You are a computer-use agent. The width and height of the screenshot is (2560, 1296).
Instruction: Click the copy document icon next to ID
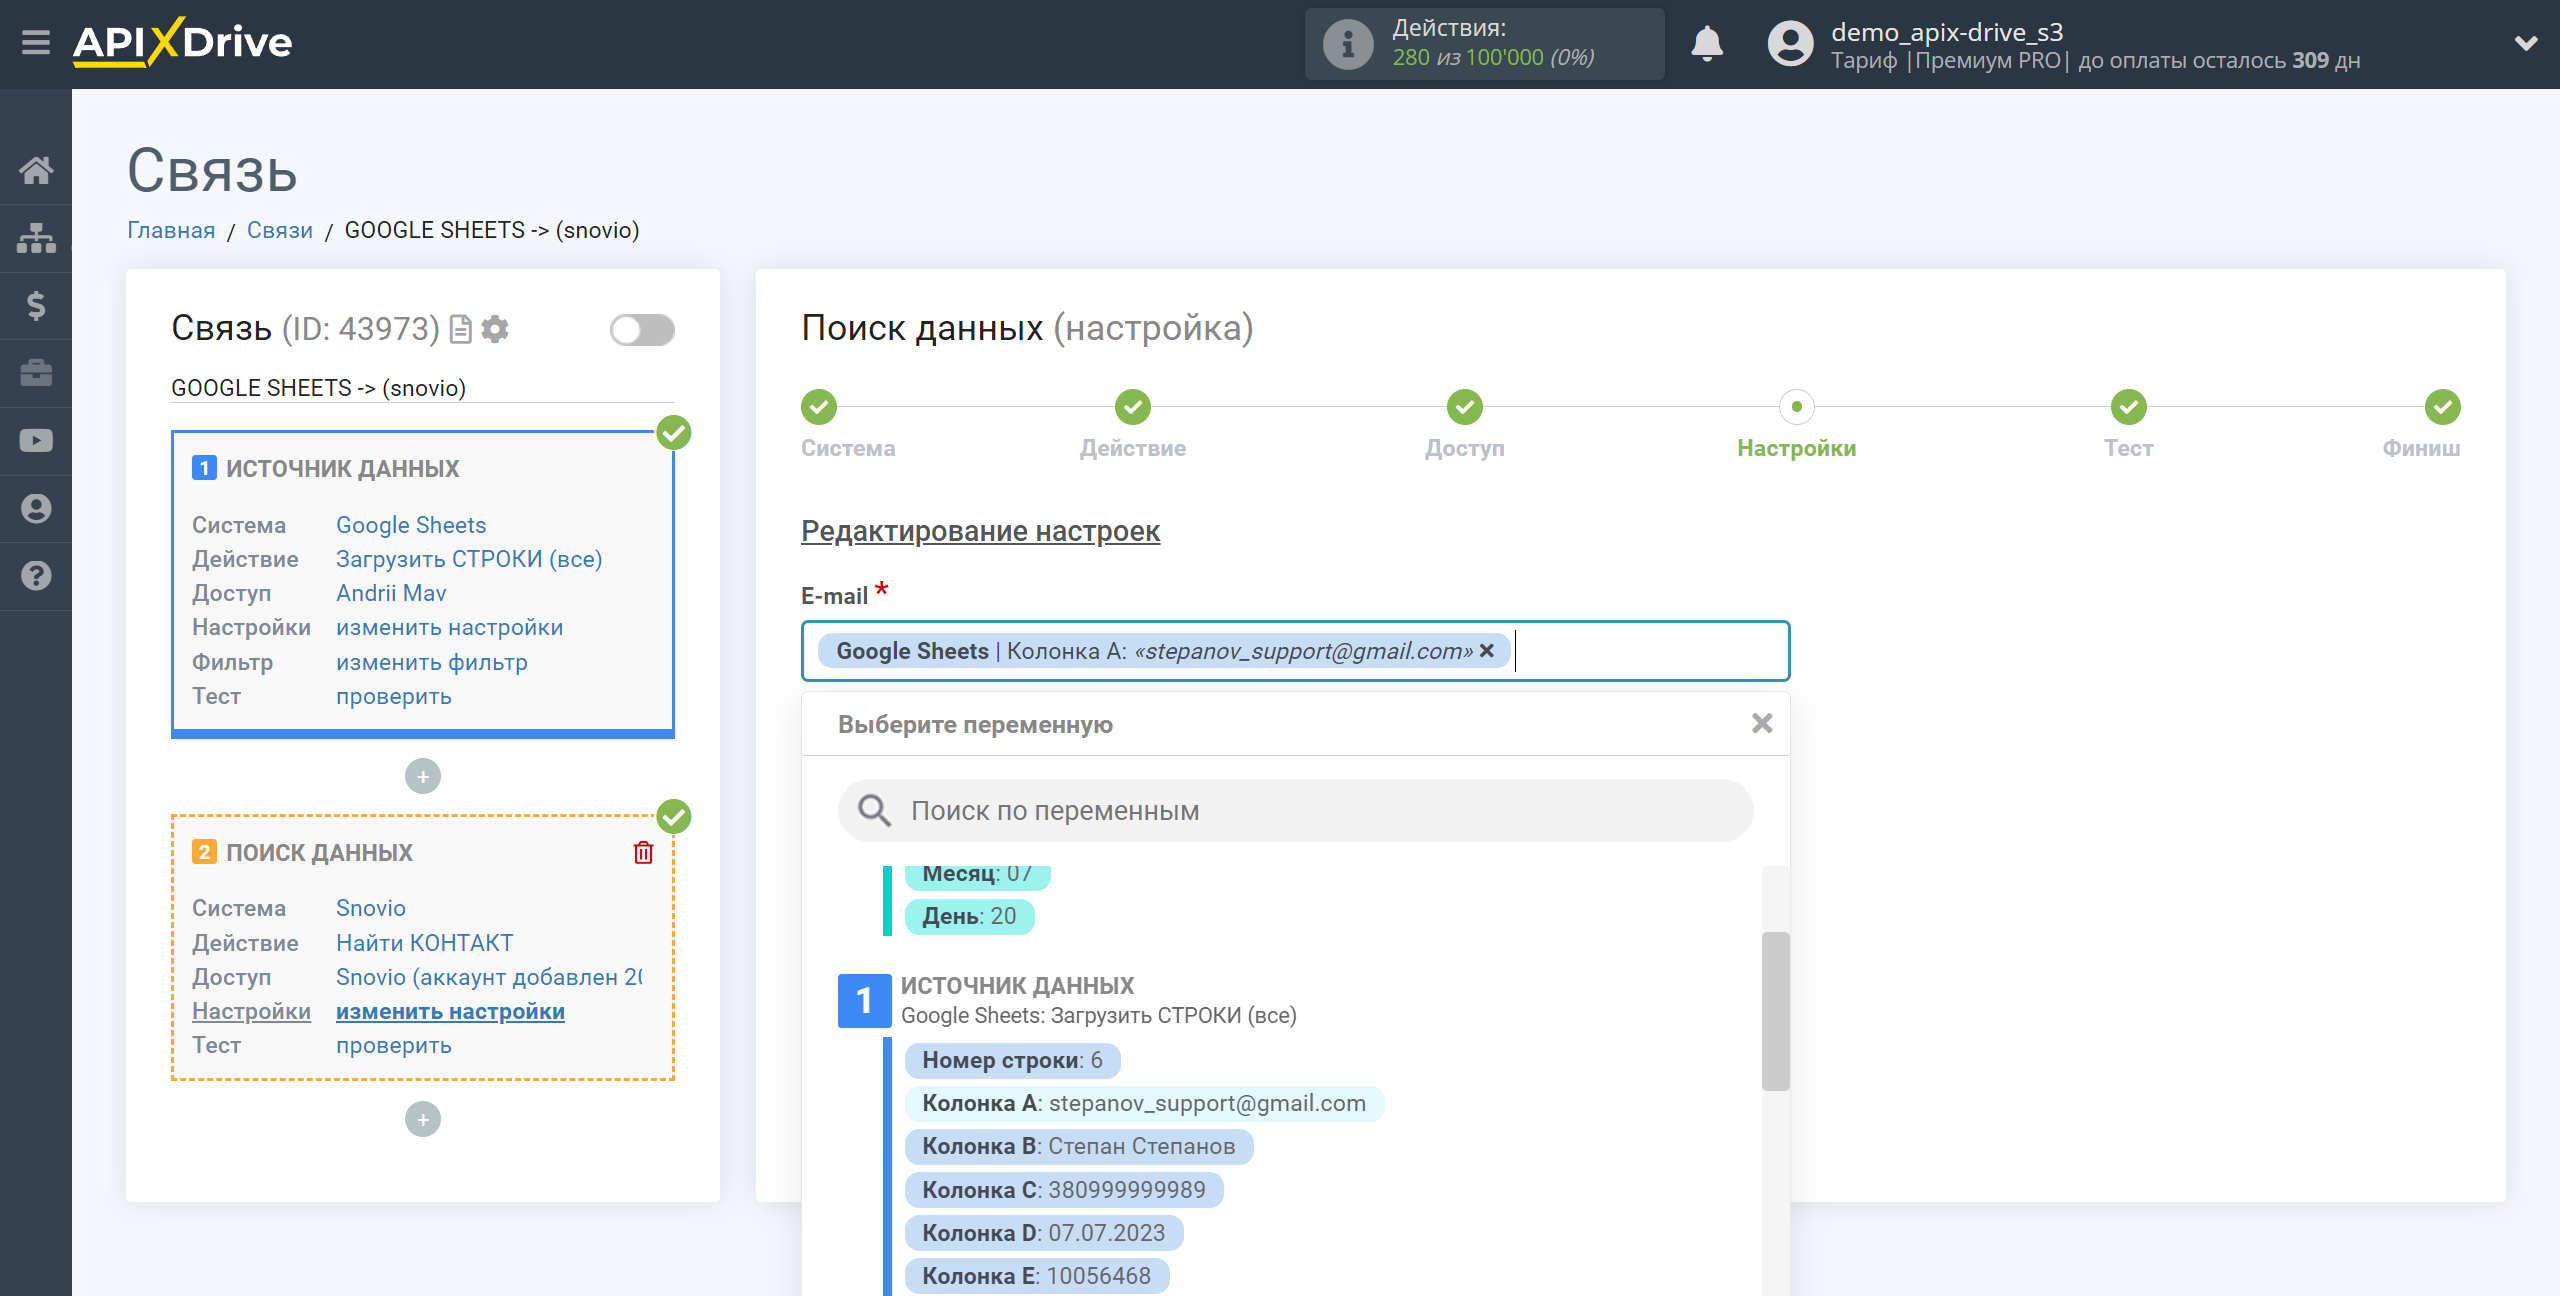(x=461, y=329)
